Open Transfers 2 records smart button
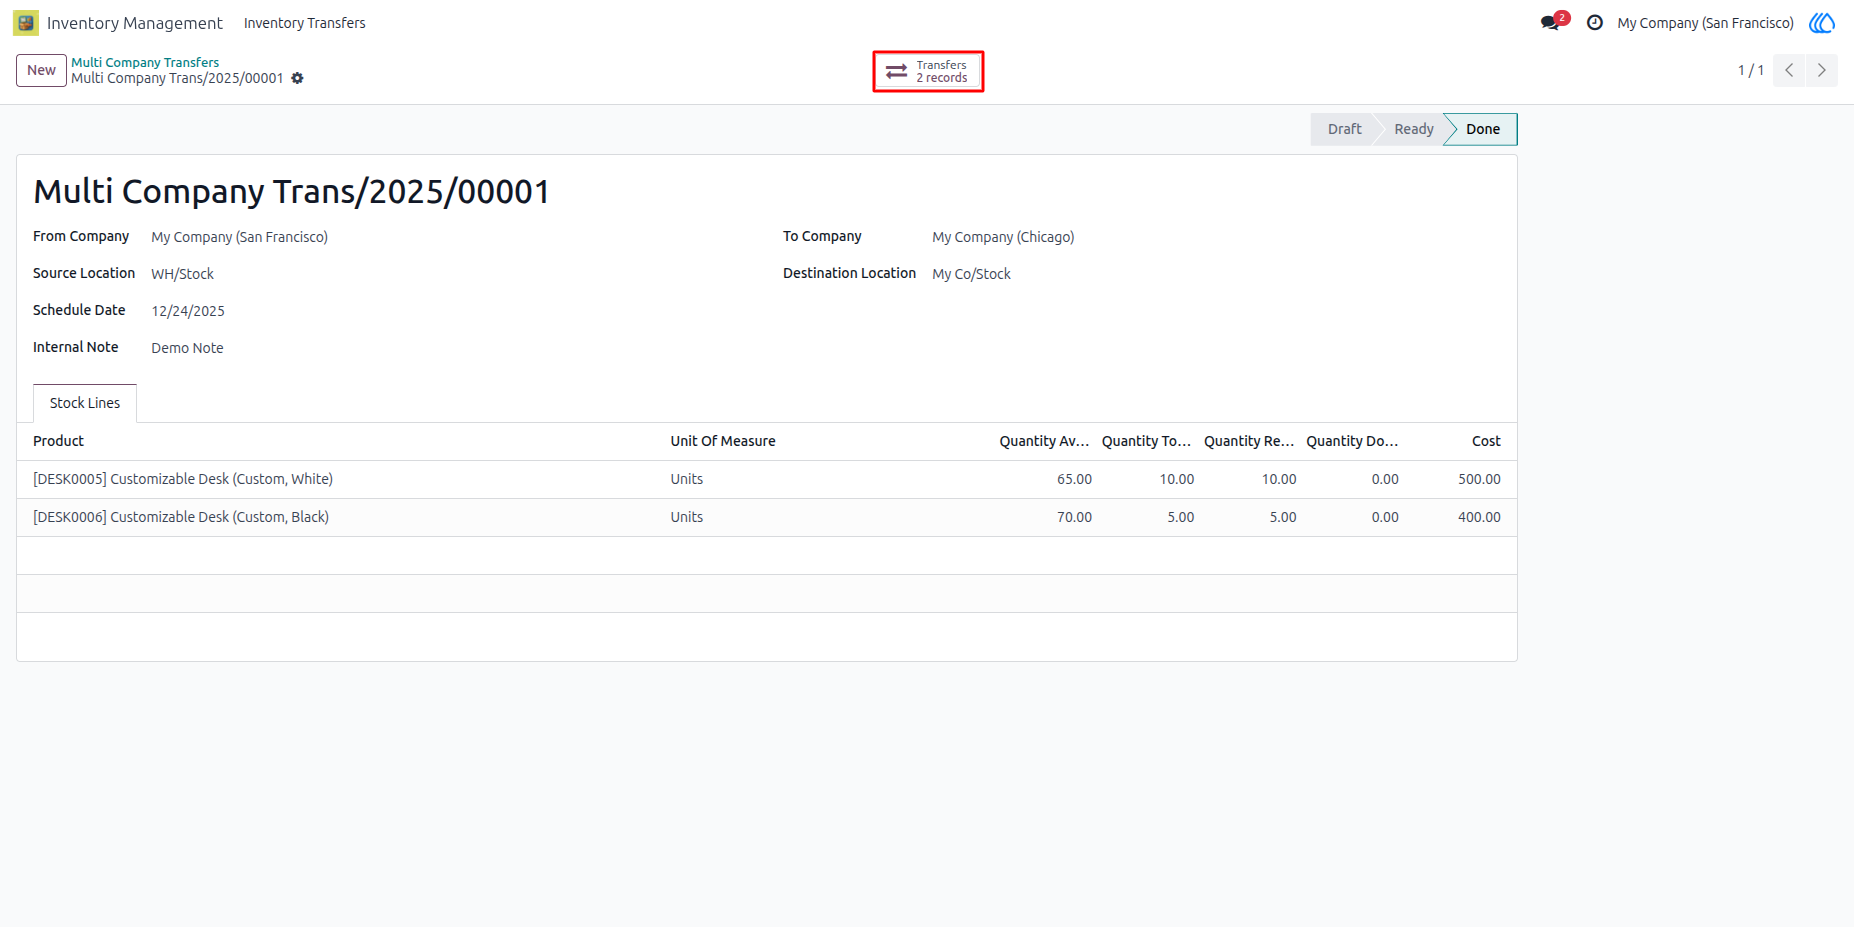The height and width of the screenshot is (927, 1854). tap(928, 71)
